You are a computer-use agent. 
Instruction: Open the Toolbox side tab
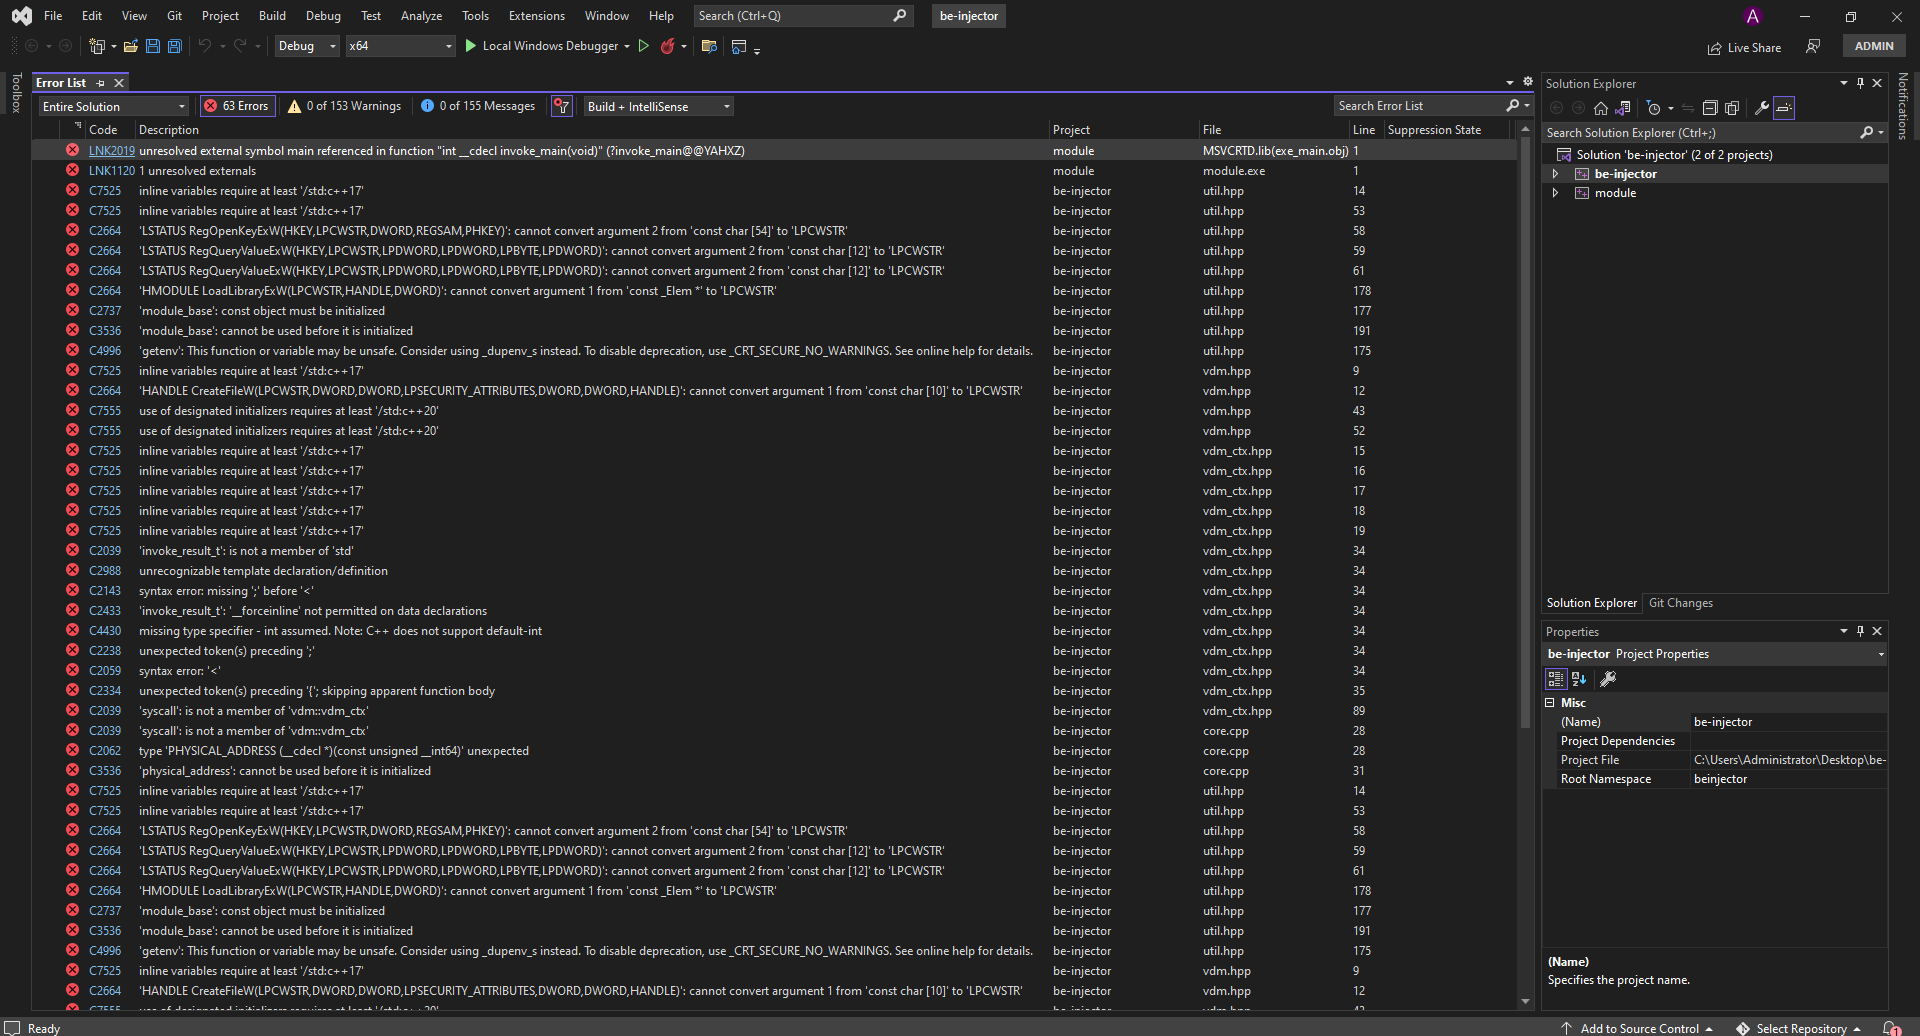[x=16, y=93]
